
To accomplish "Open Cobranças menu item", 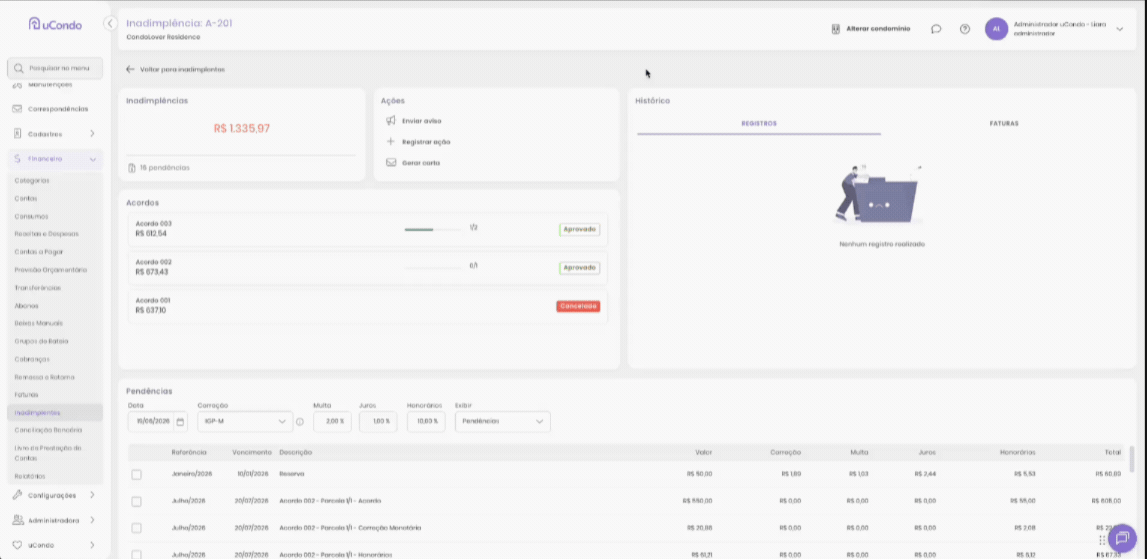I will click(x=31, y=359).
